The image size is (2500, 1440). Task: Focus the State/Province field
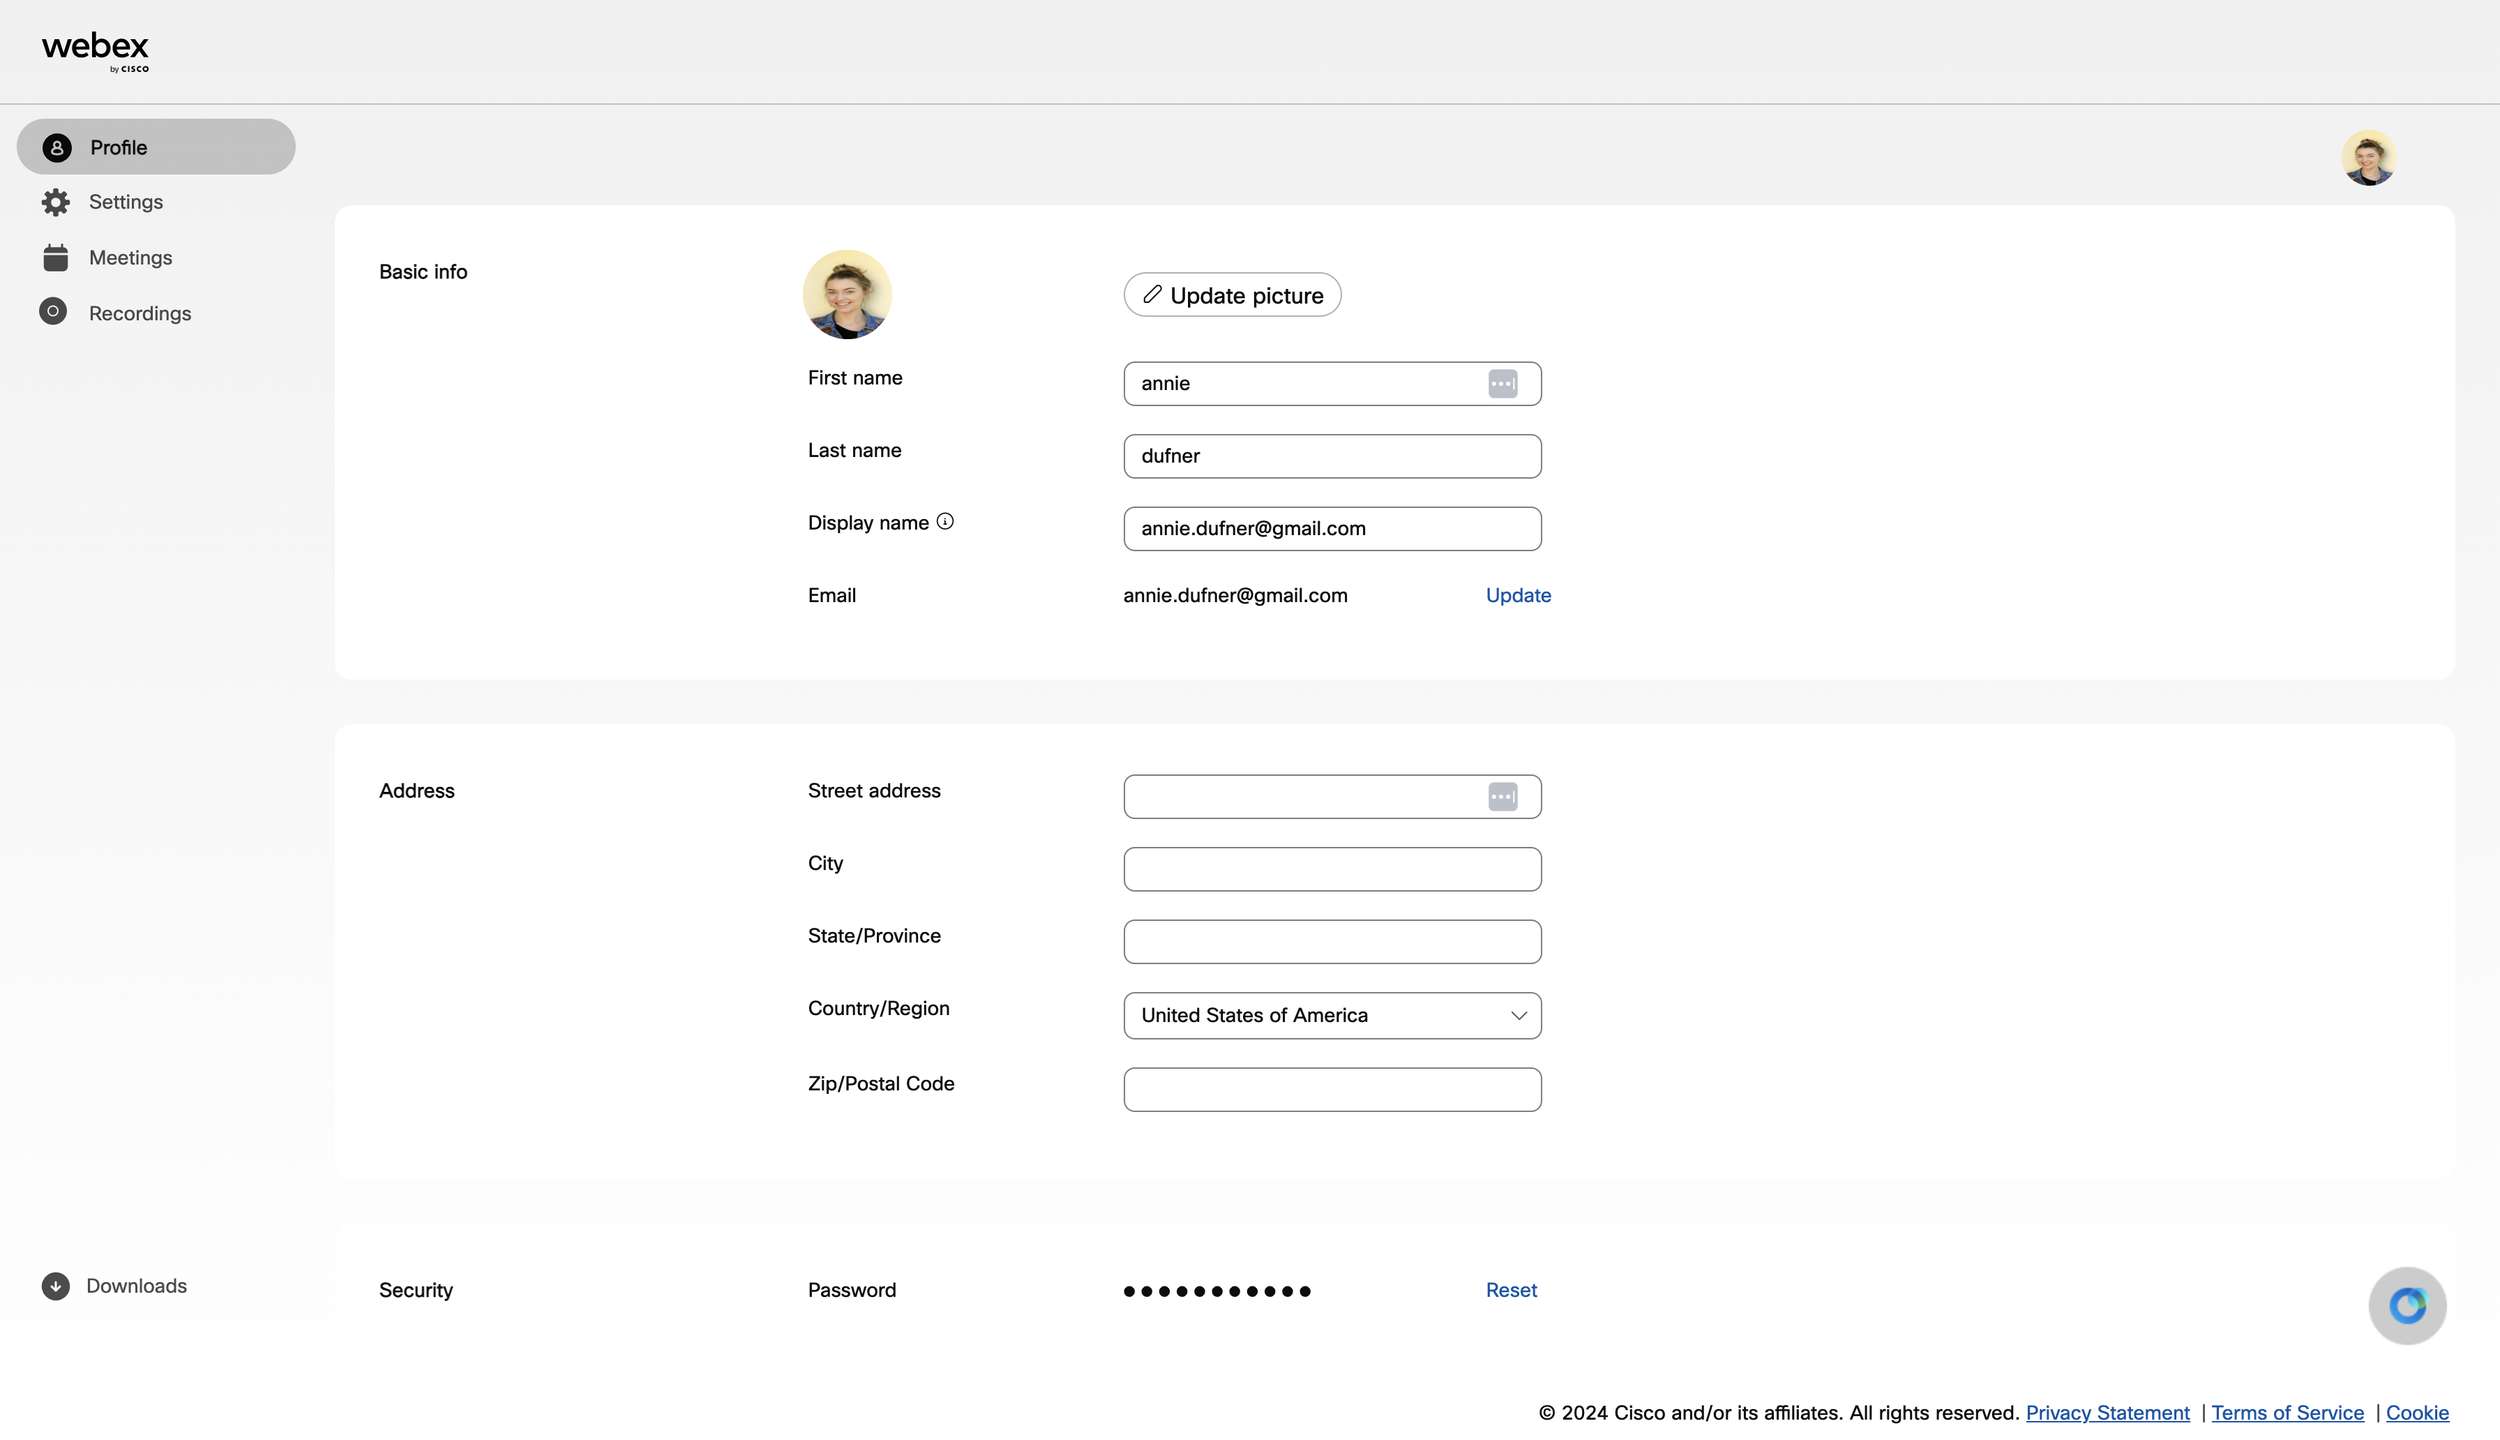point(1332,942)
